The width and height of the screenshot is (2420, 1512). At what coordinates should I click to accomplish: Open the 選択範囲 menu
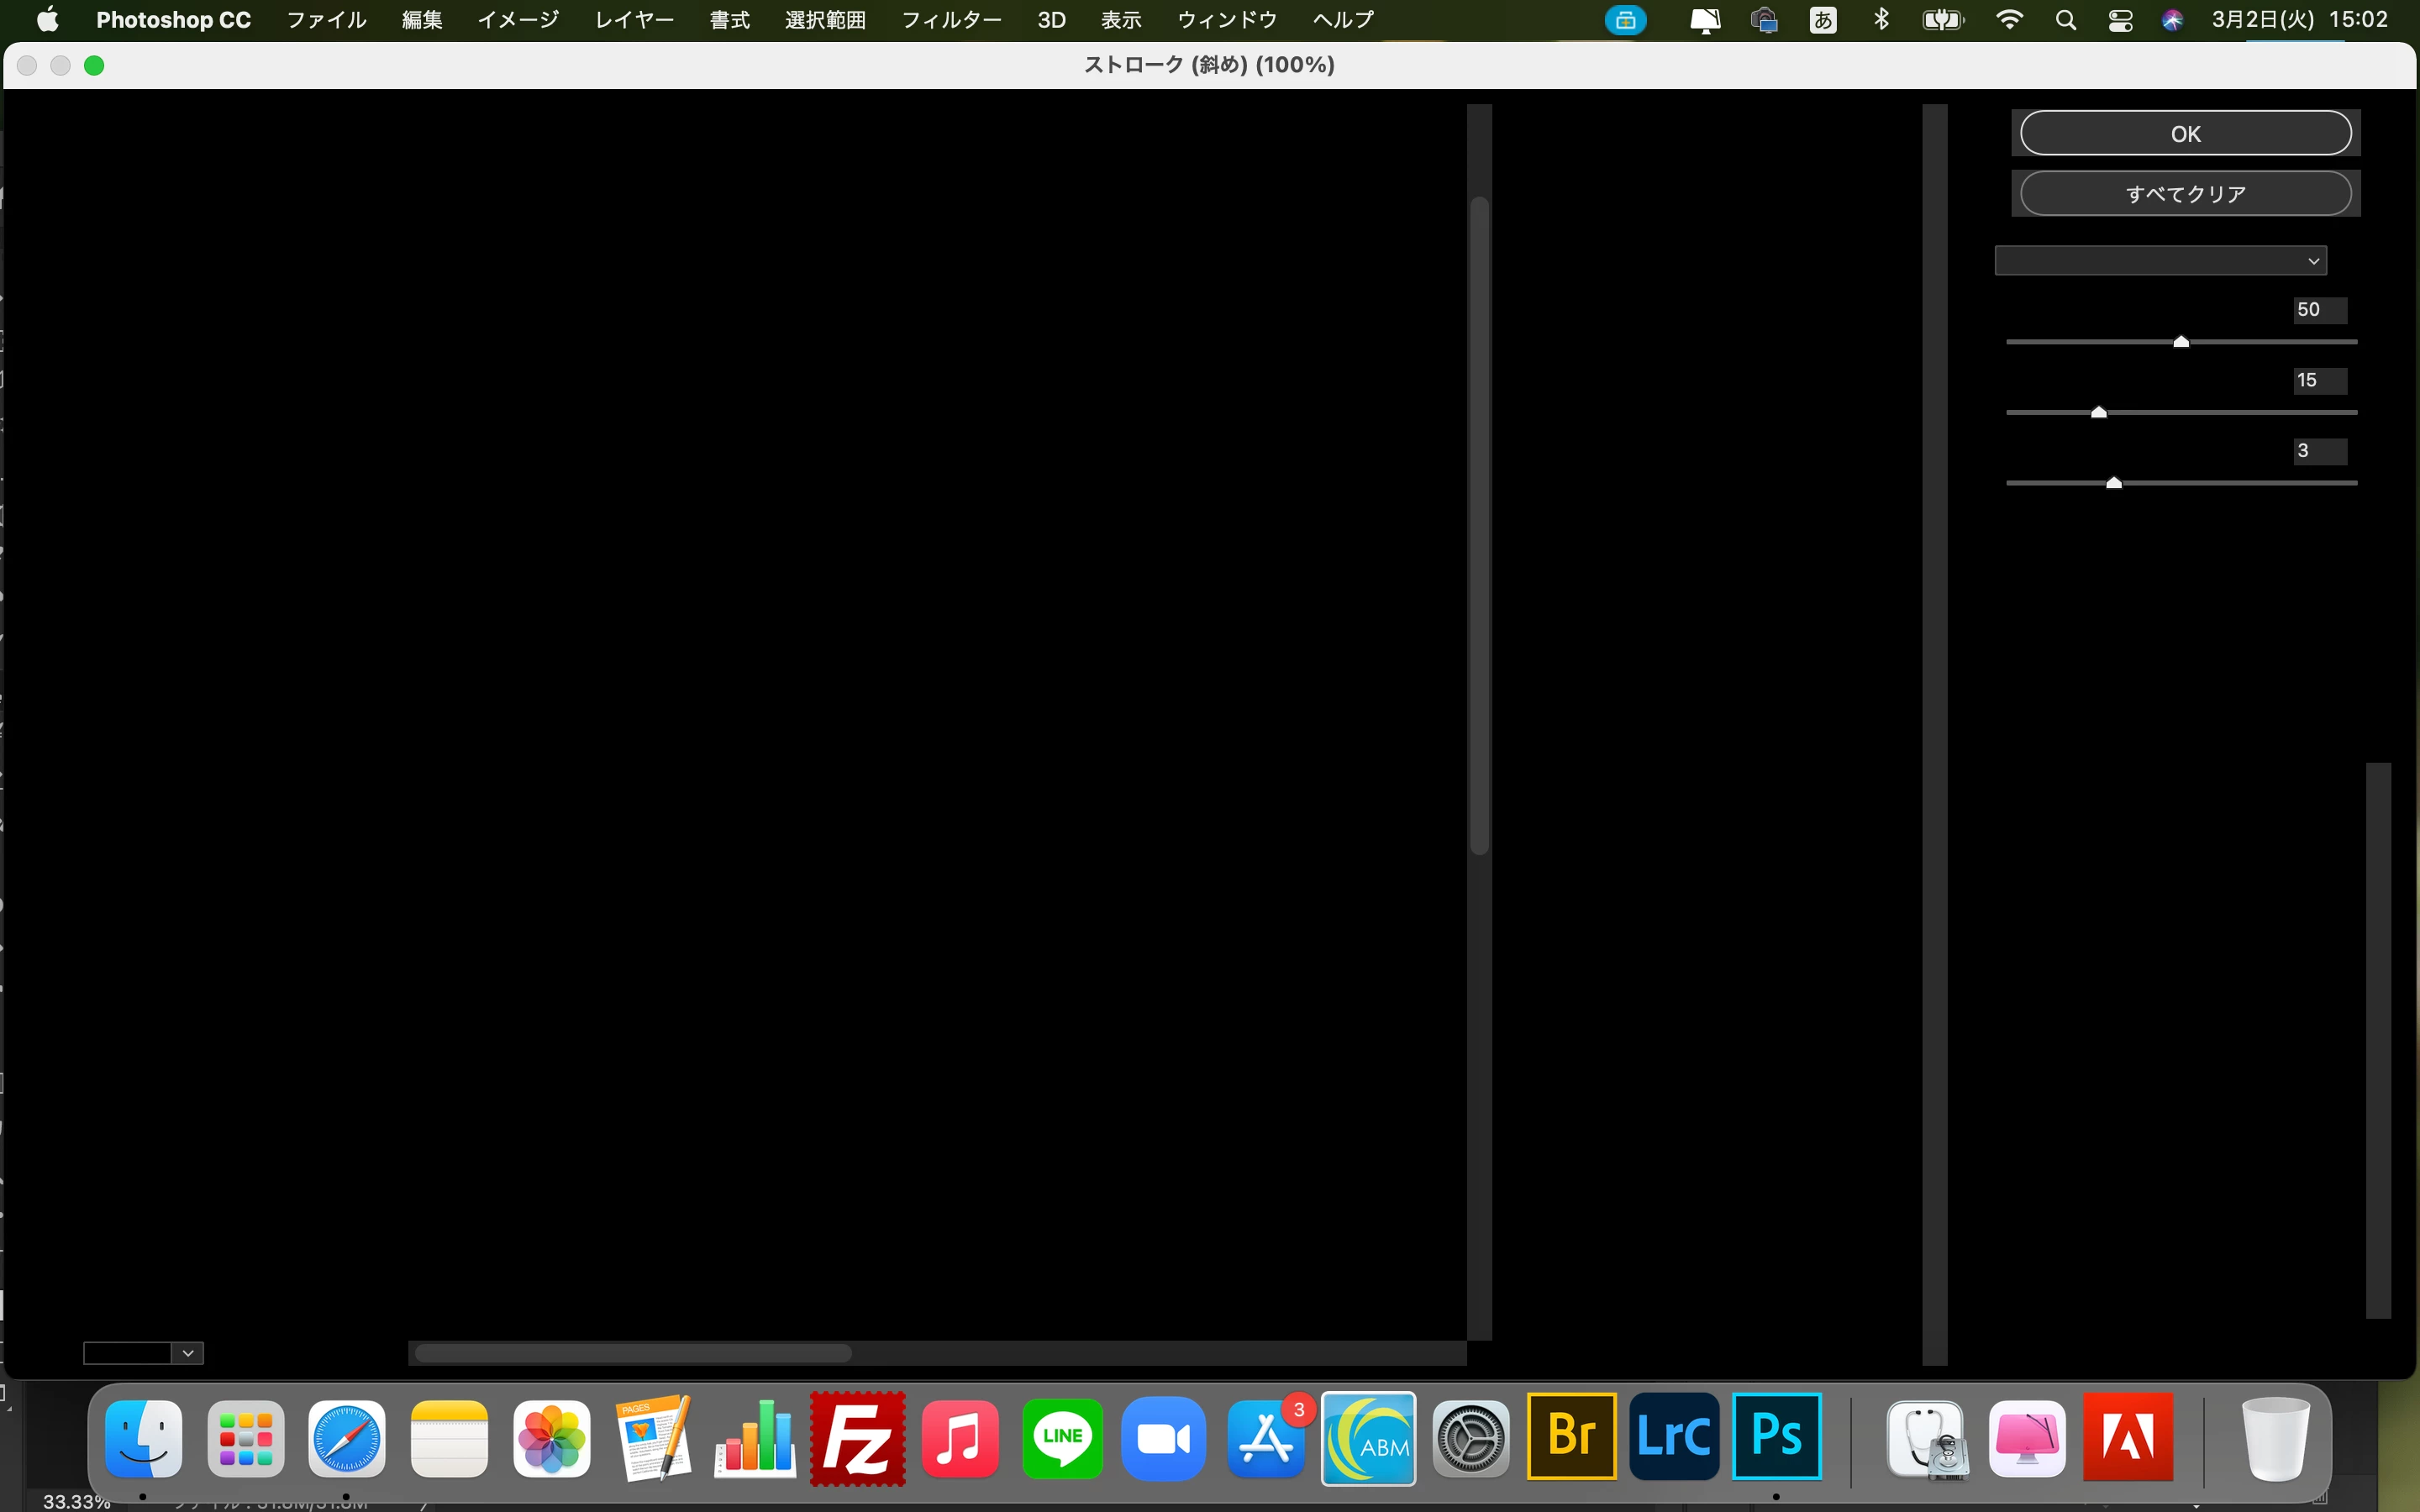(x=825, y=20)
